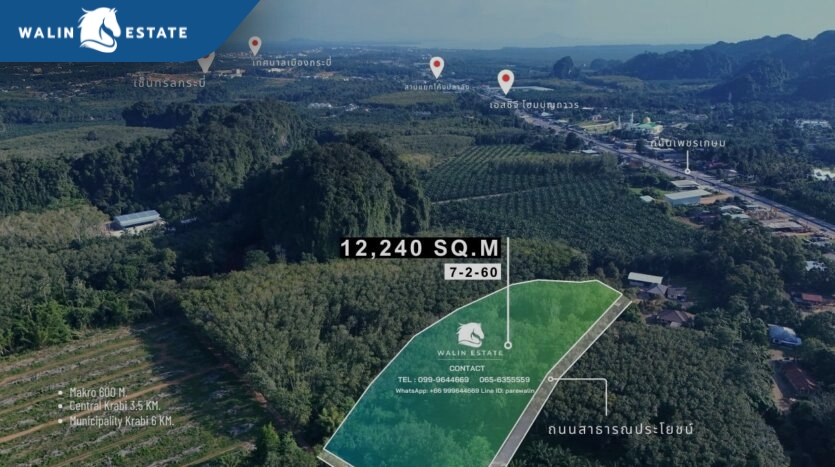Click the Thai public road label text
835x467 pixels.
pyautogui.click(x=620, y=430)
